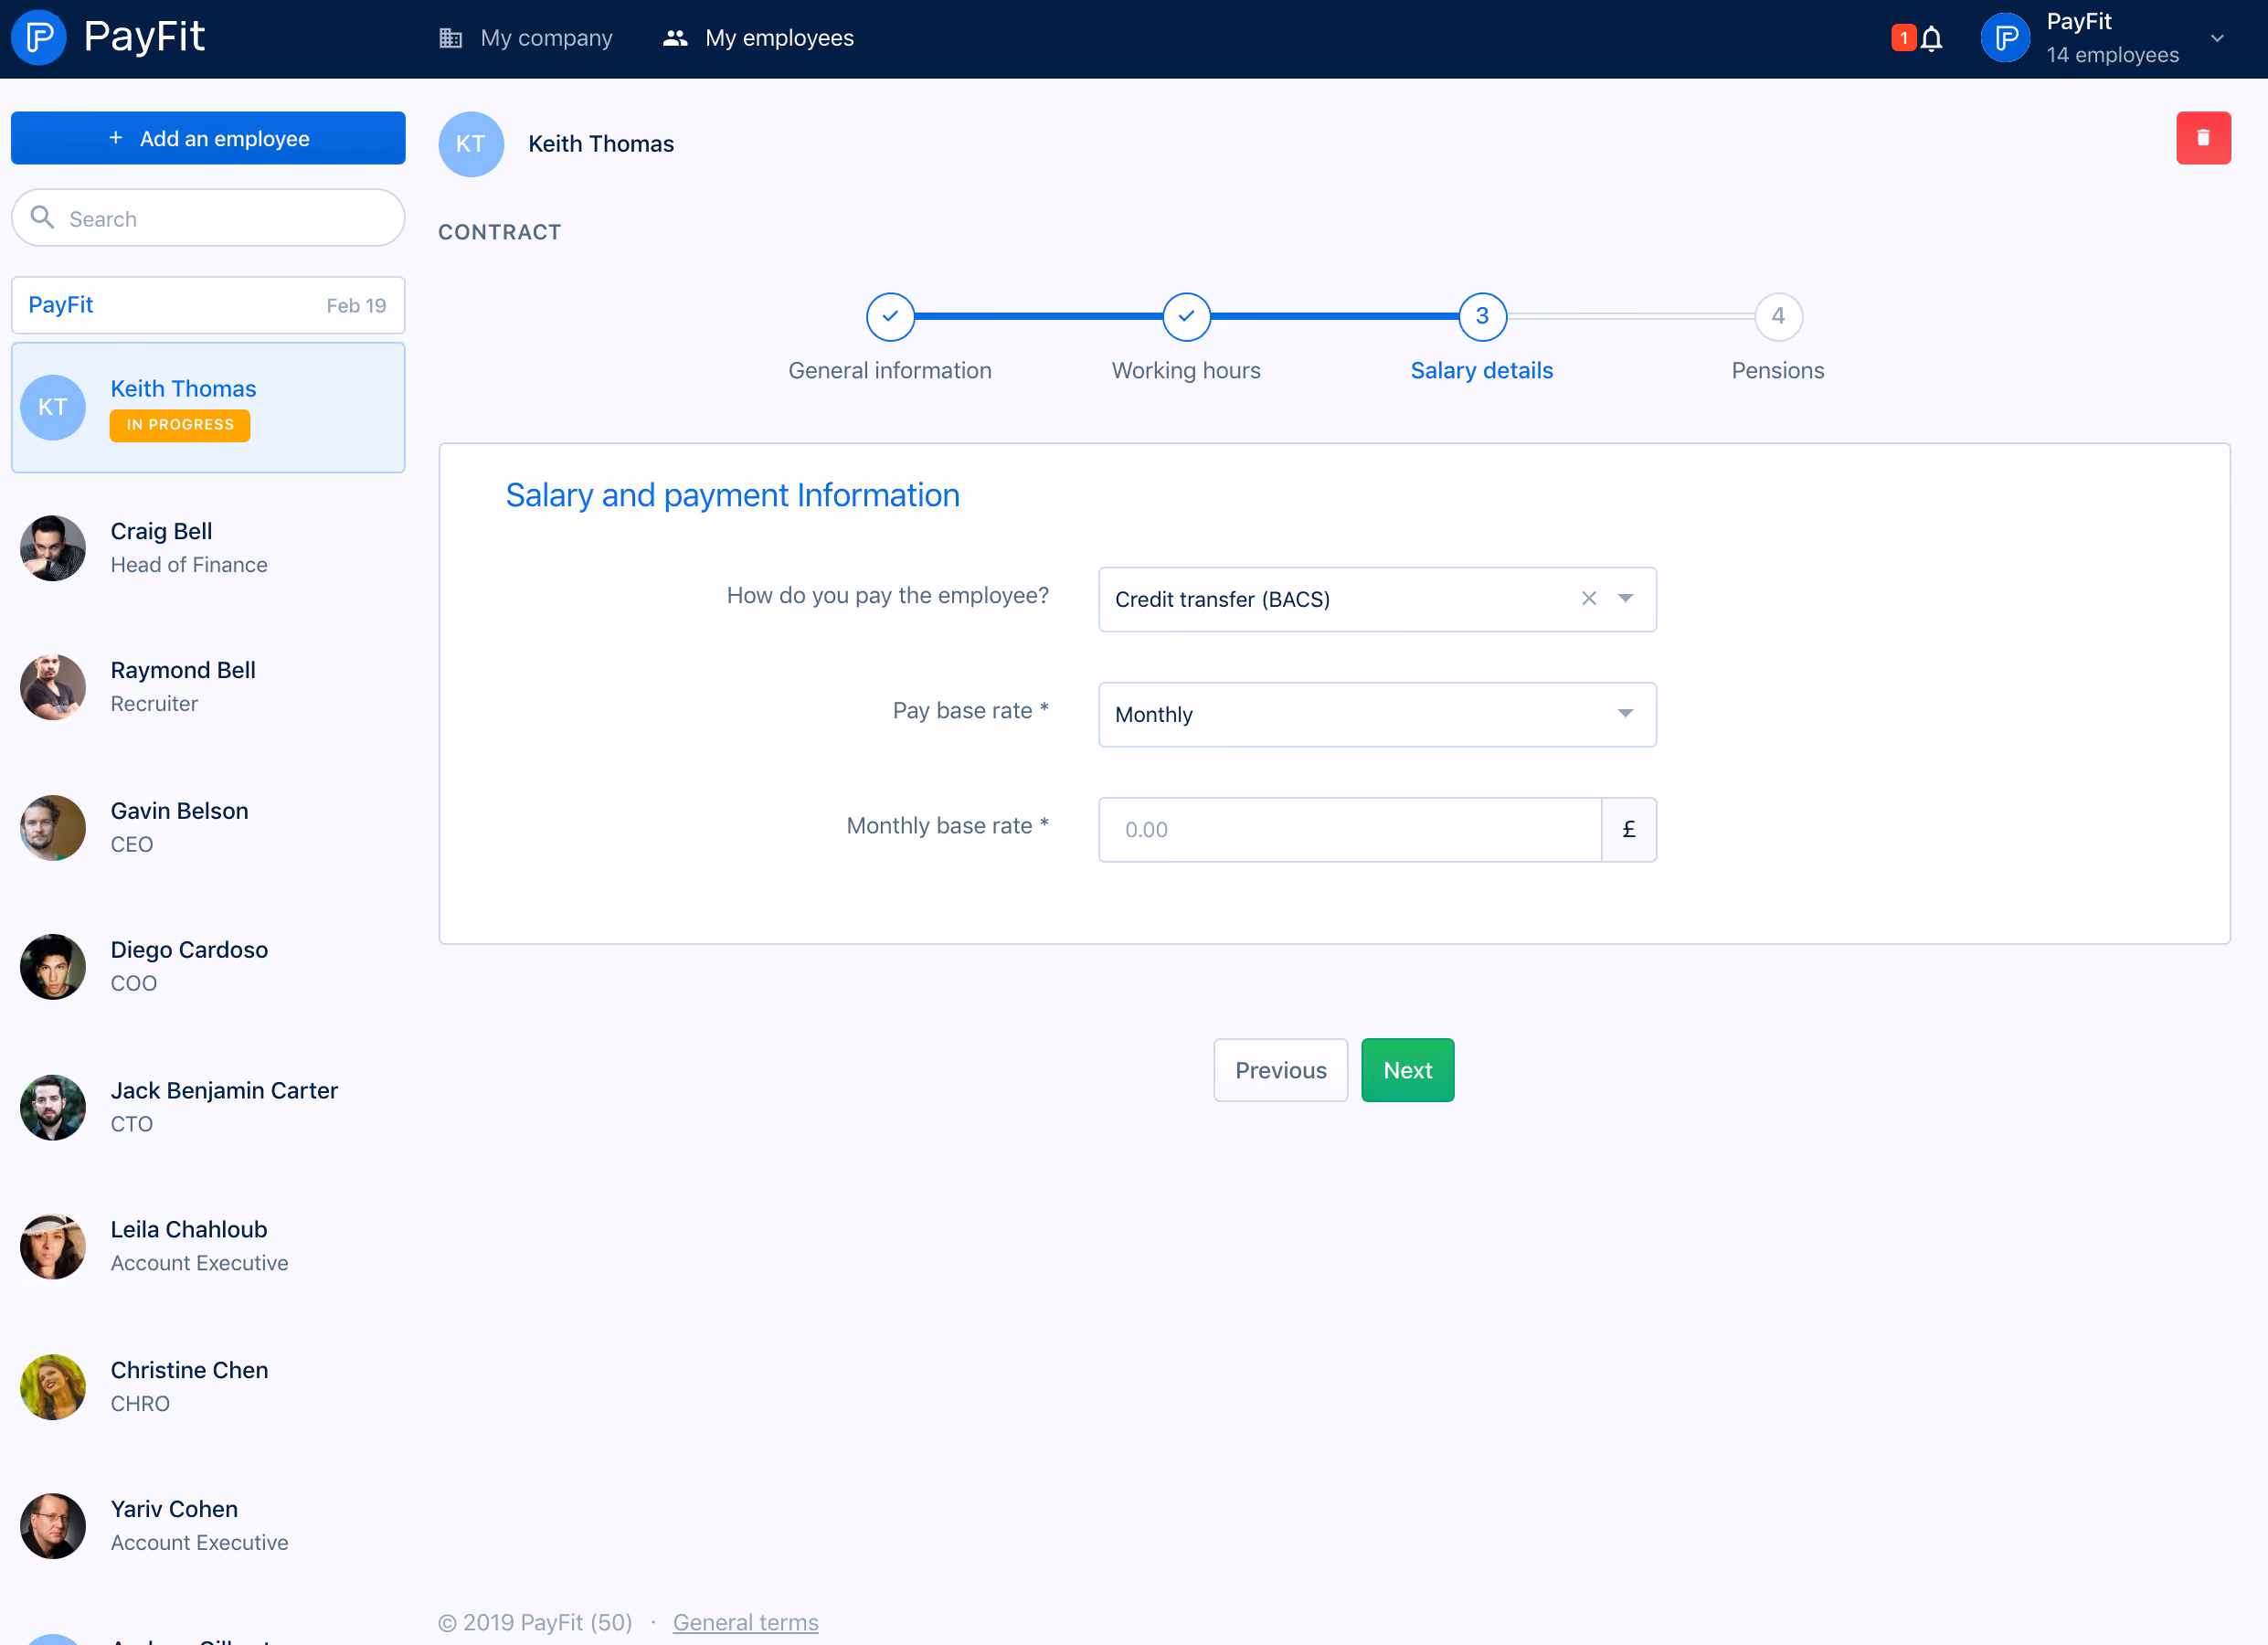Viewport: 2268px width, 1645px height.
Task: Open the My employees menu
Action: [x=759, y=38]
